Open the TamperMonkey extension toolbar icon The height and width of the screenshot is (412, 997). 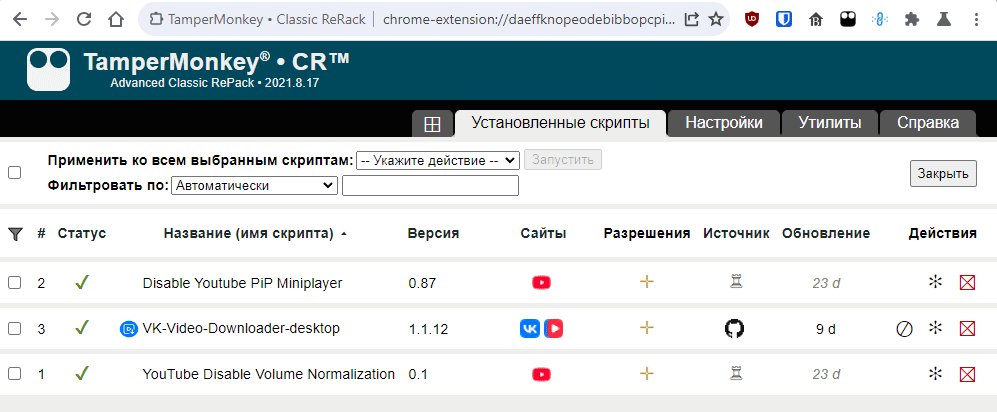pos(848,20)
